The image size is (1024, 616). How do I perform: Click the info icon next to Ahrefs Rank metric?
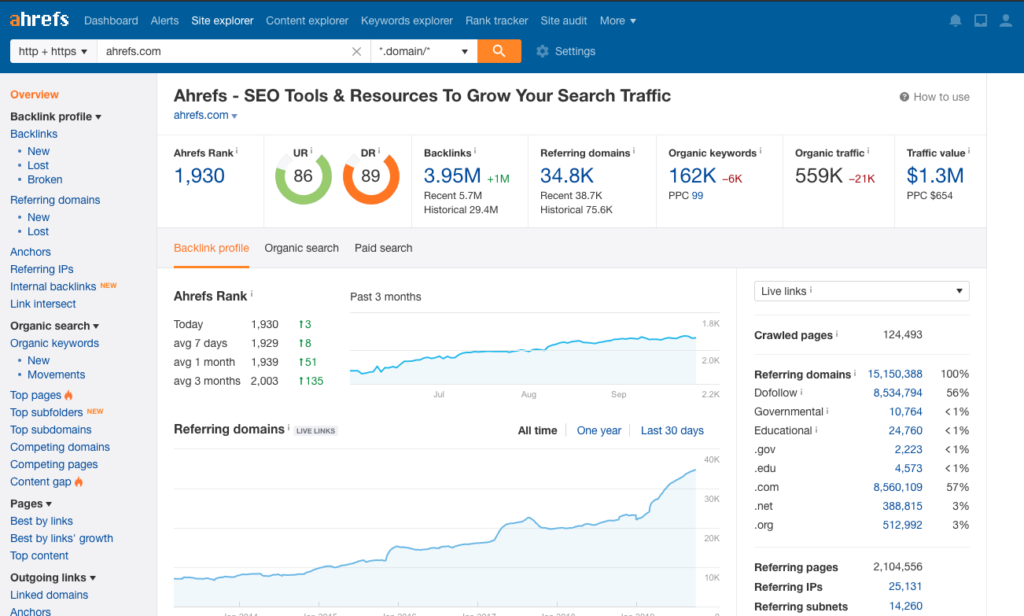point(237,151)
